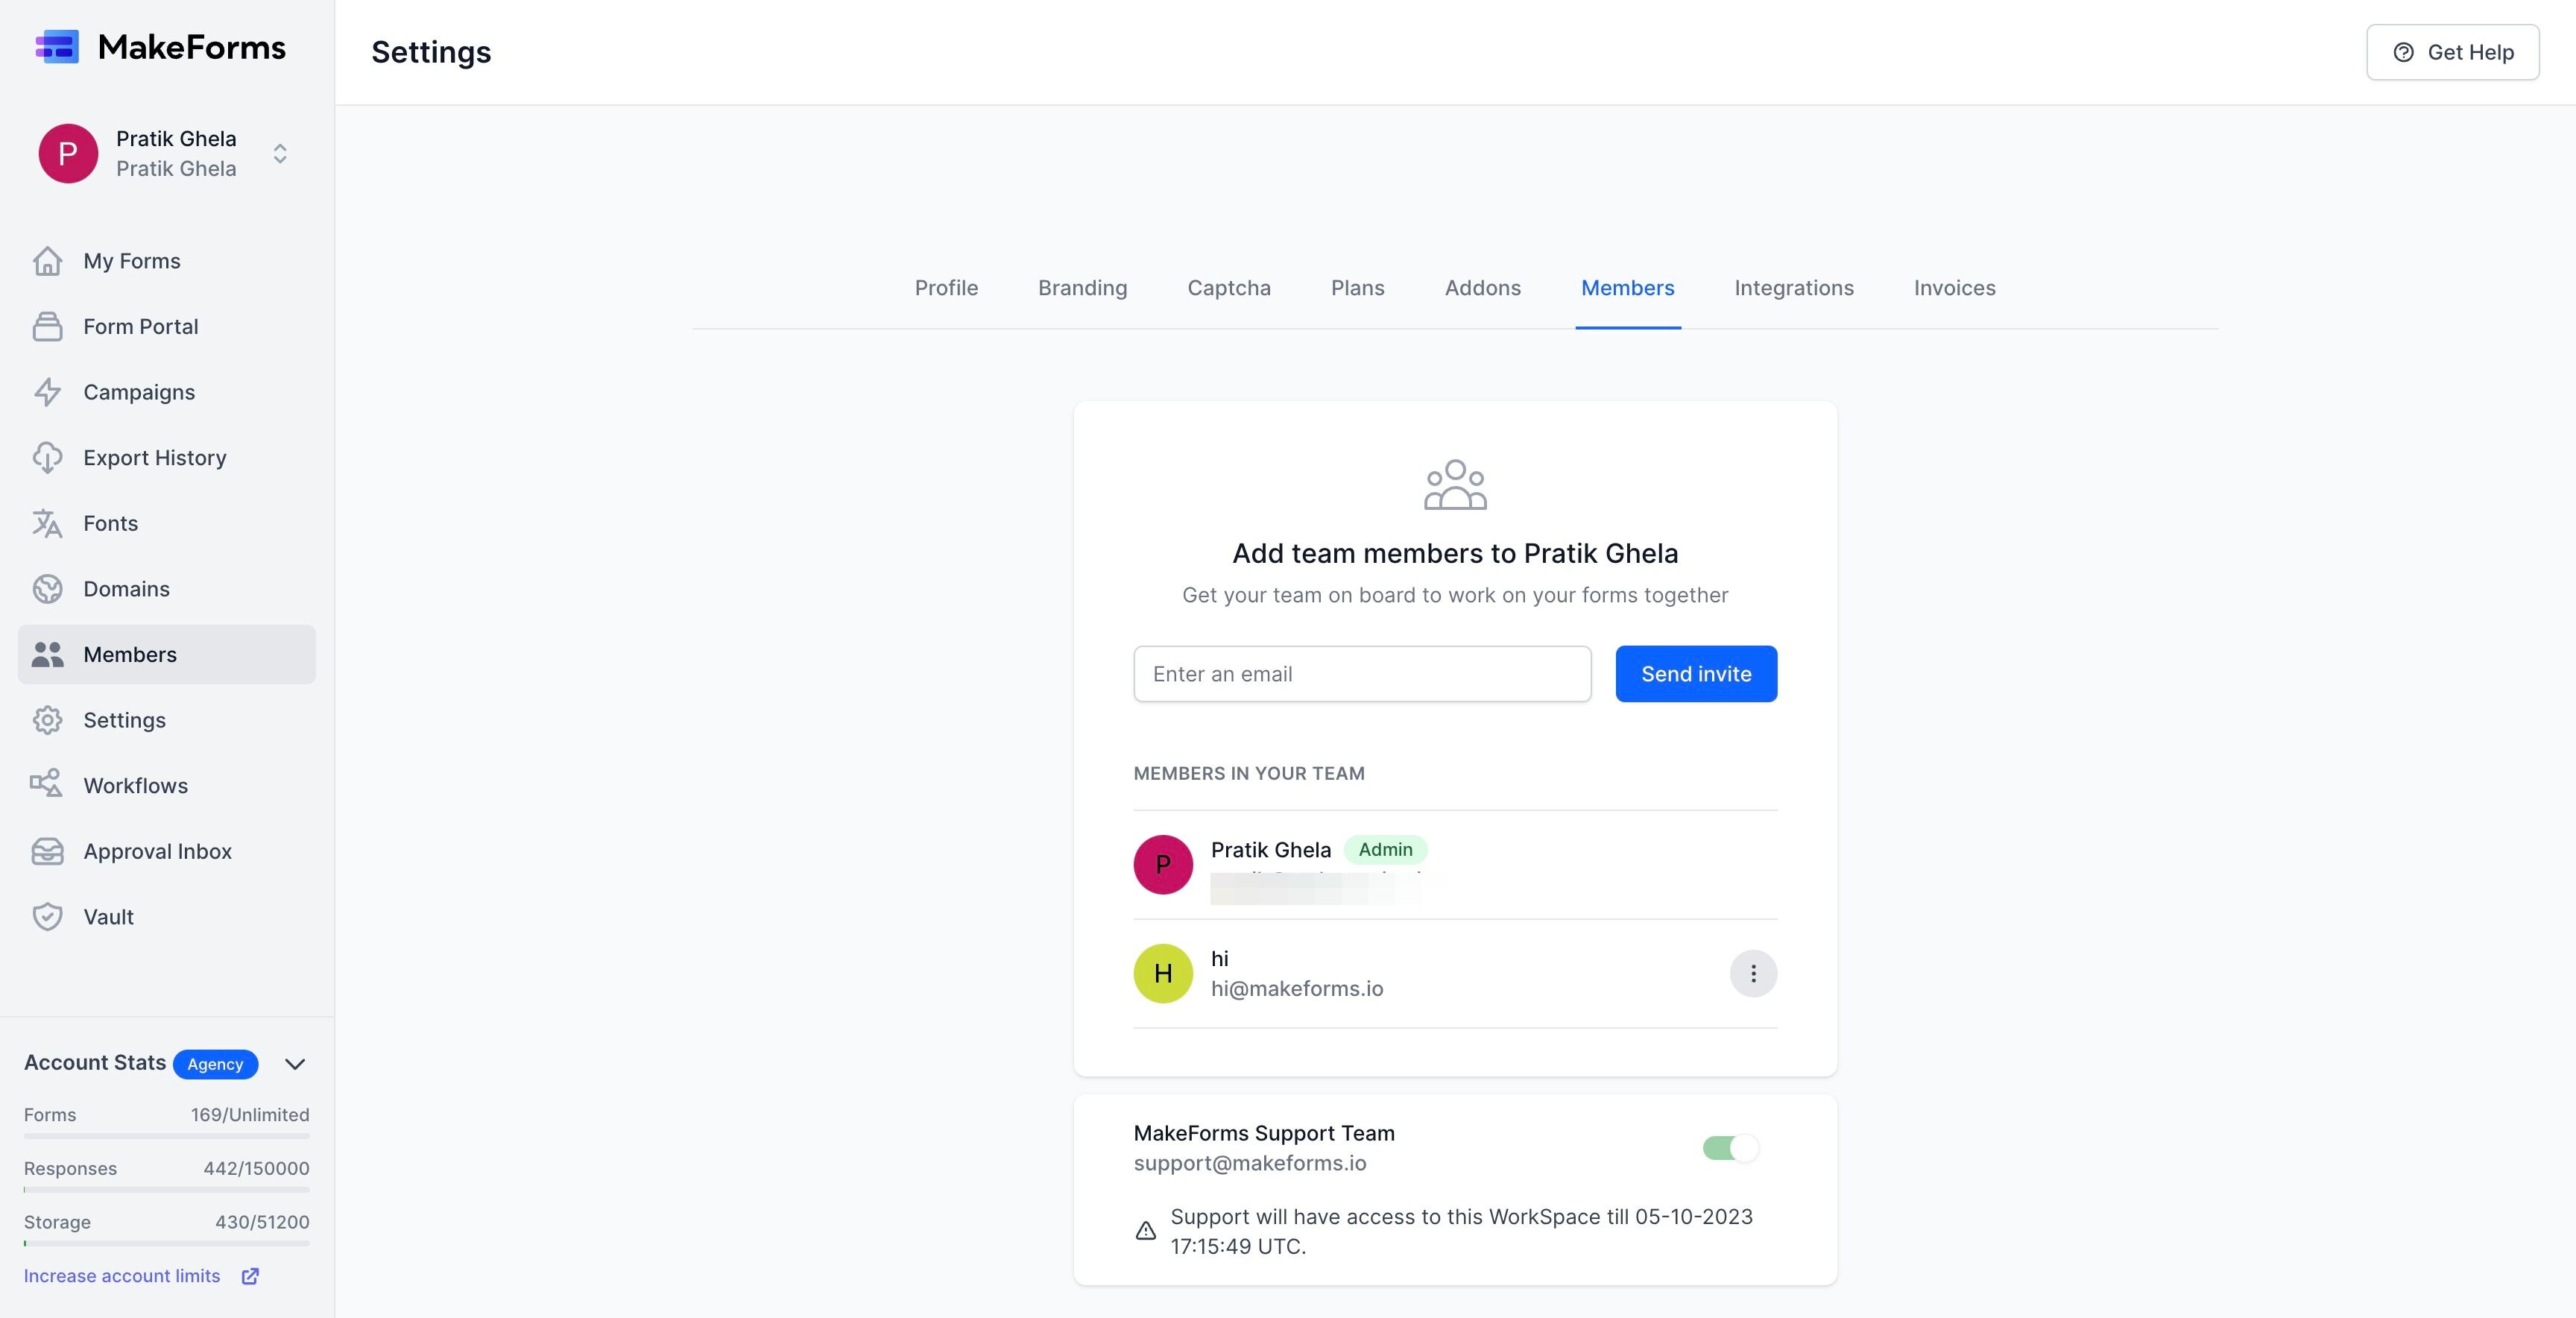Click the My Forms home icon
2576x1318 pixels.
coord(47,261)
